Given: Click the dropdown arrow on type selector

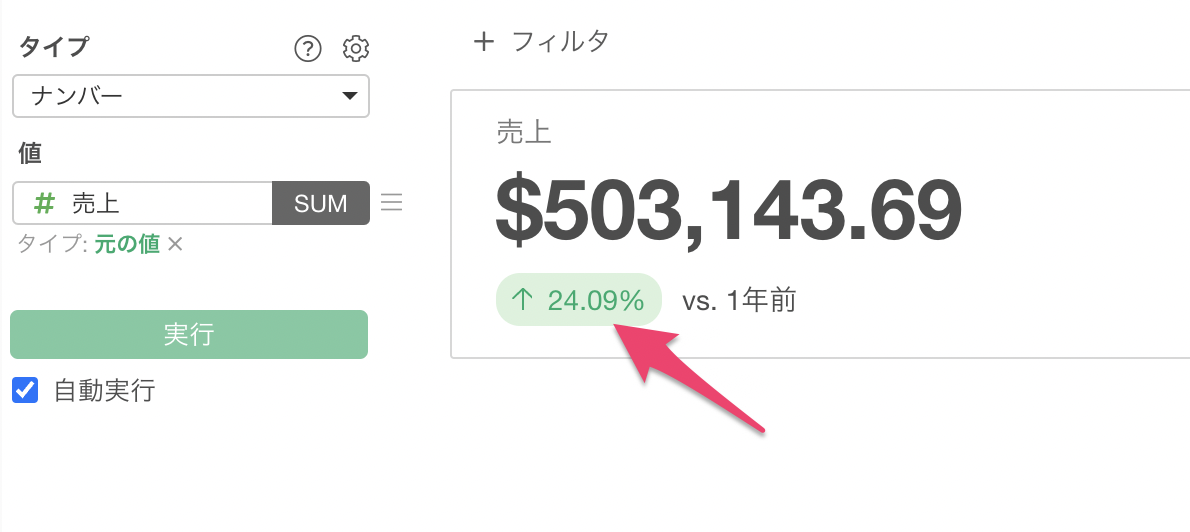Looking at the screenshot, I should click(349, 97).
